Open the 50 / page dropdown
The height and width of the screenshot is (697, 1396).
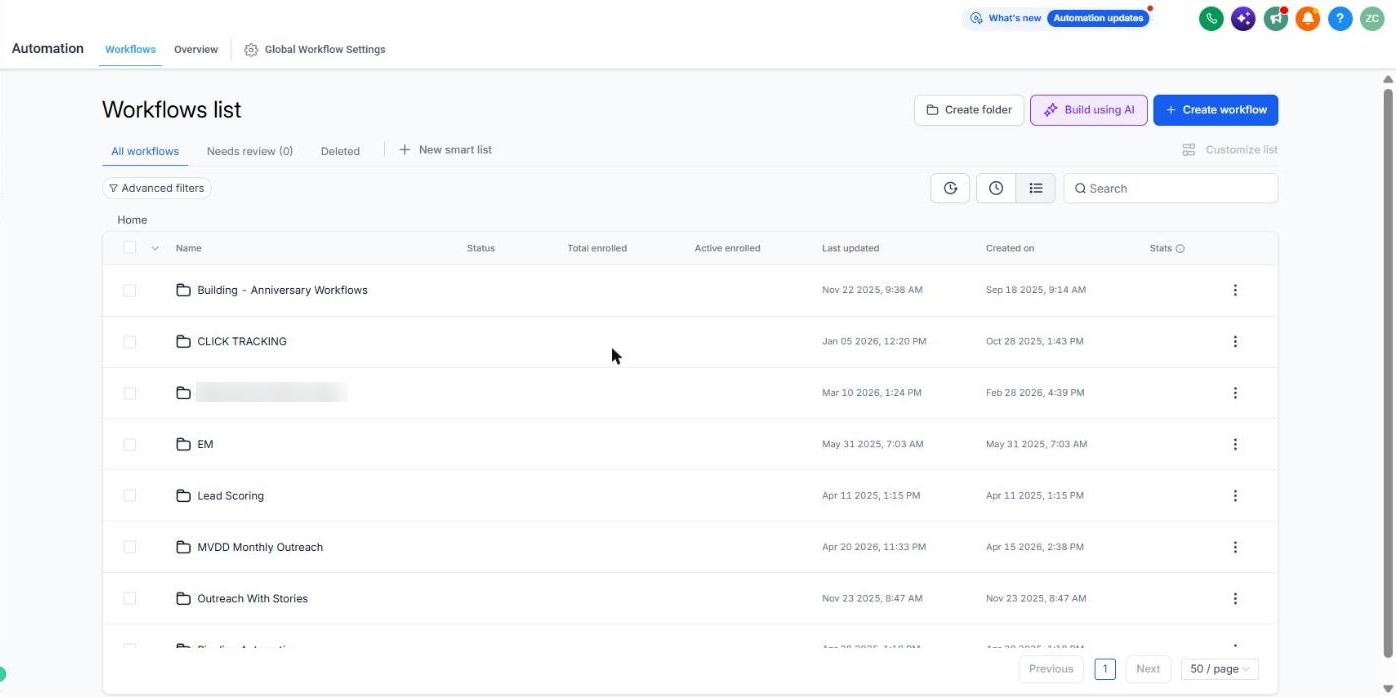pos(1220,669)
